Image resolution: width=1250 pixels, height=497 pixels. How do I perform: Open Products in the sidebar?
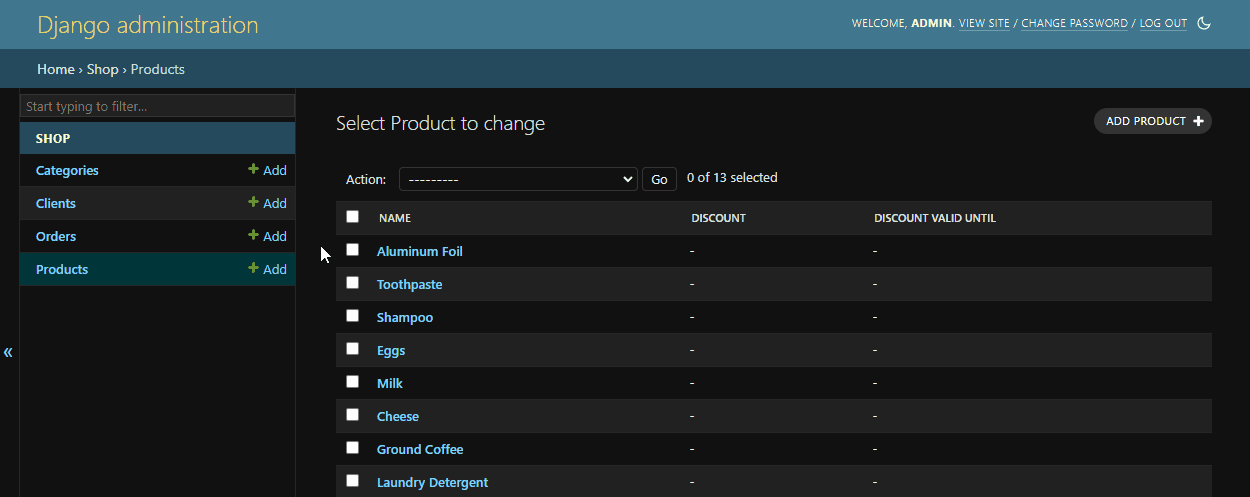(62, 270)
